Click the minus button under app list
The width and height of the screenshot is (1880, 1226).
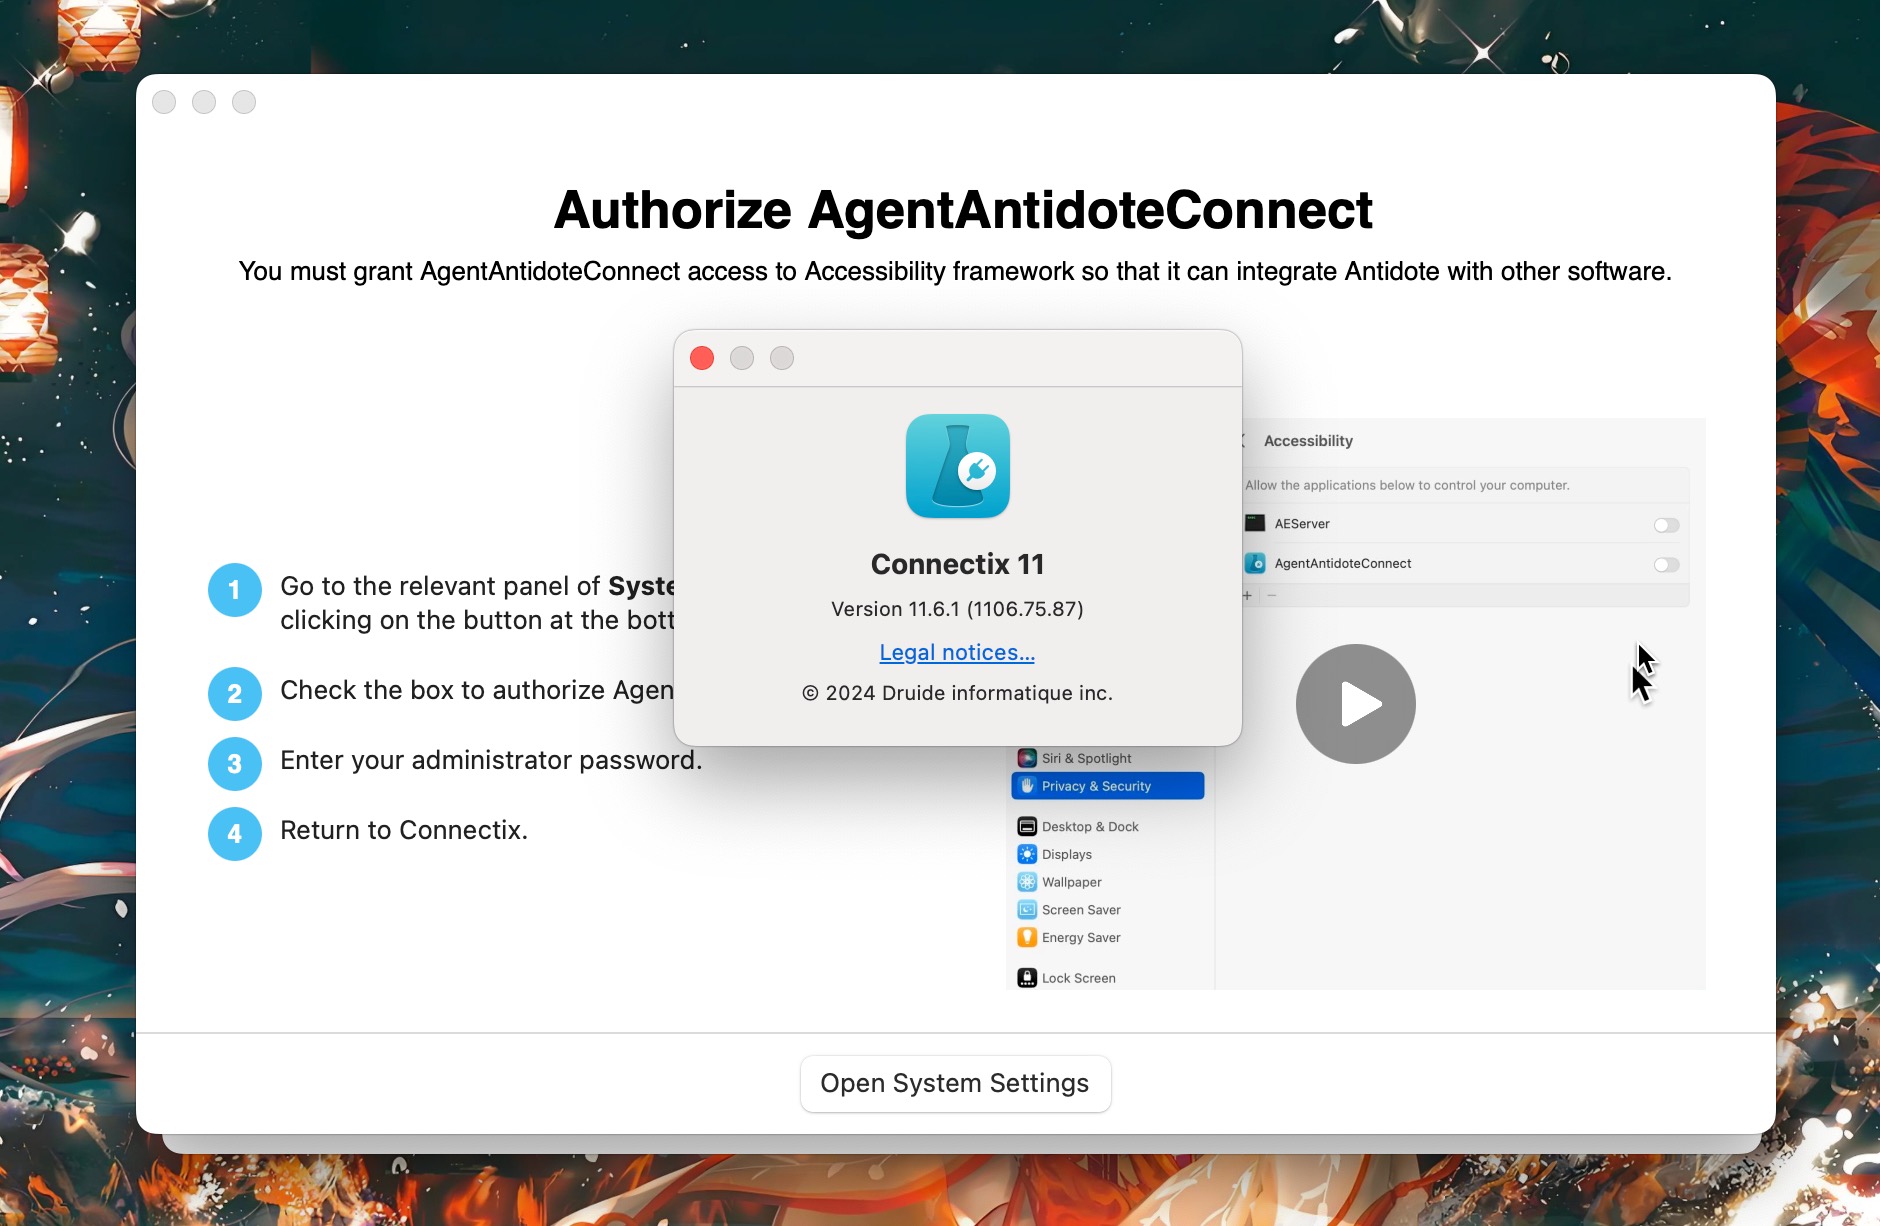tap(1272, 595)
